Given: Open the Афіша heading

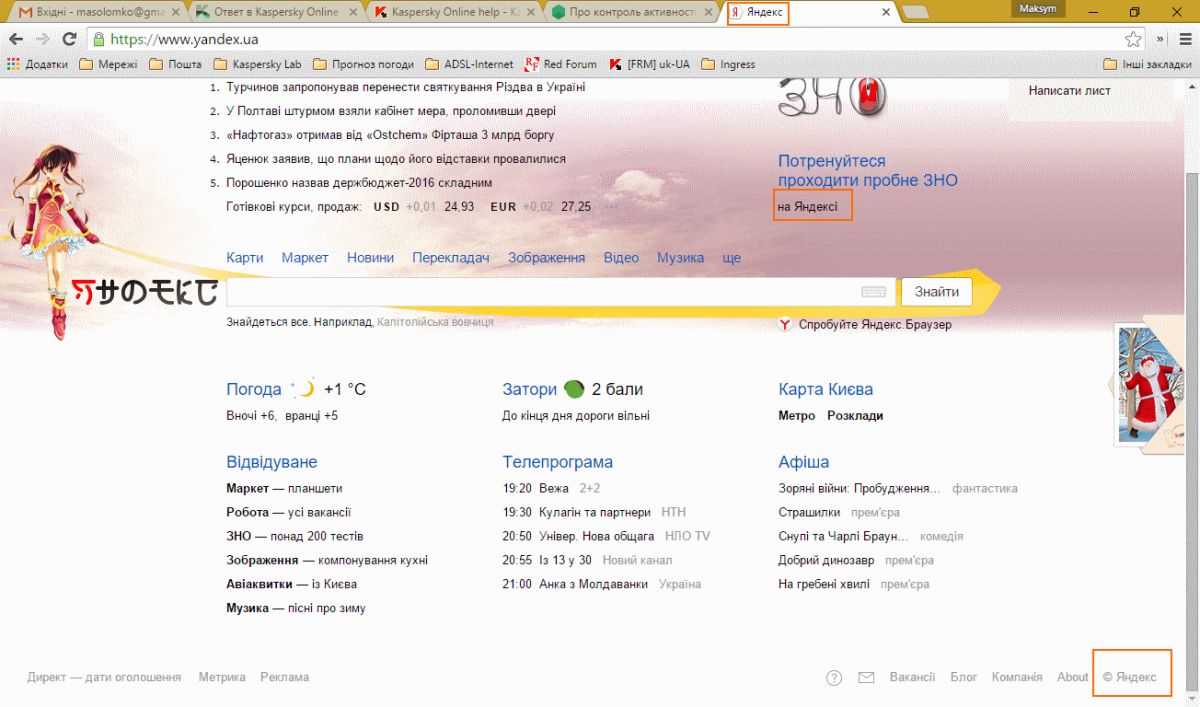Looking at the screenshot, I should (804, 462).
